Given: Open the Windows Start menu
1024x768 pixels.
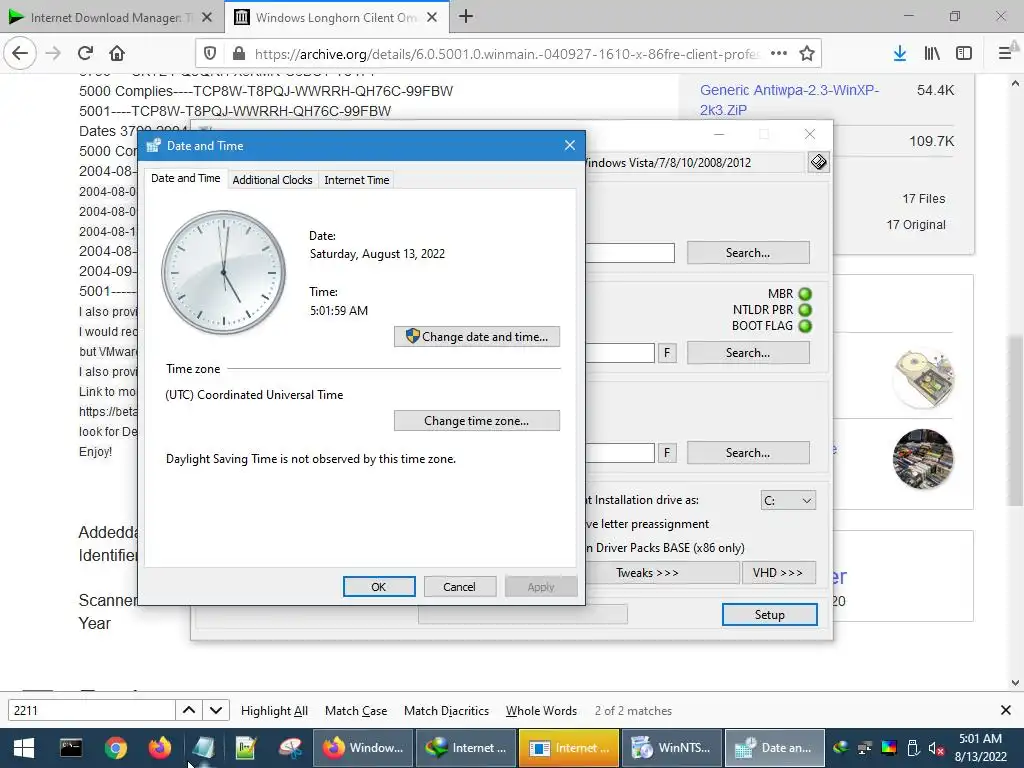Looking at the screenshot, I should (x=24, y=748).
